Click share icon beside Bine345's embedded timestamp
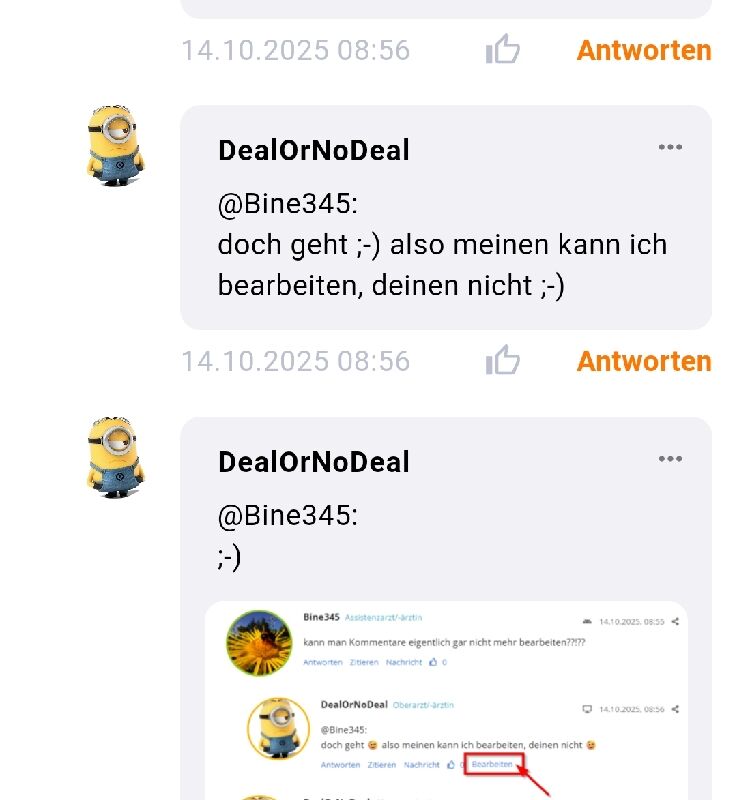 click(675, 621)
